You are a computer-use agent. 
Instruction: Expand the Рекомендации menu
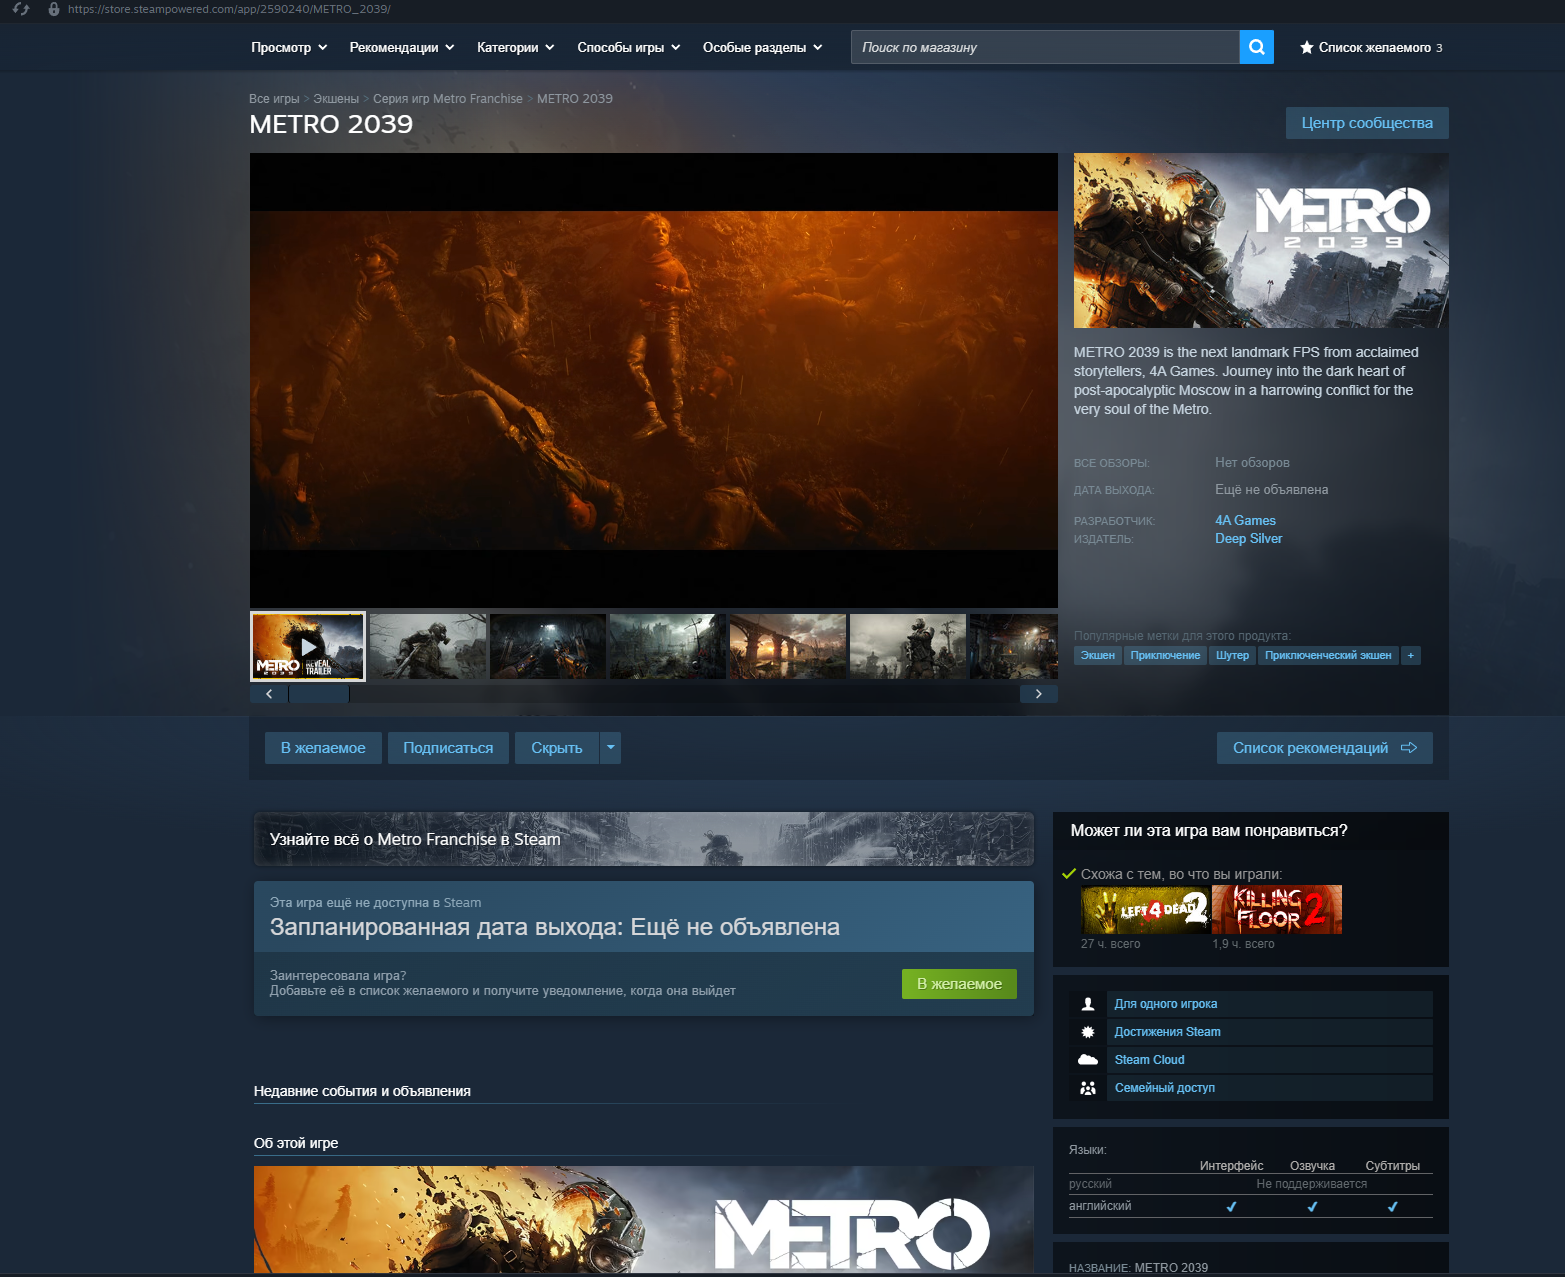click(402, 47)
